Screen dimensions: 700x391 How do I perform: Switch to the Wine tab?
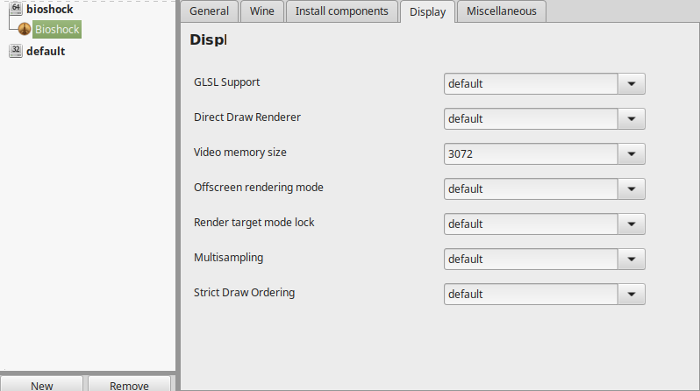pyautogui.click(x=262, y=11)
